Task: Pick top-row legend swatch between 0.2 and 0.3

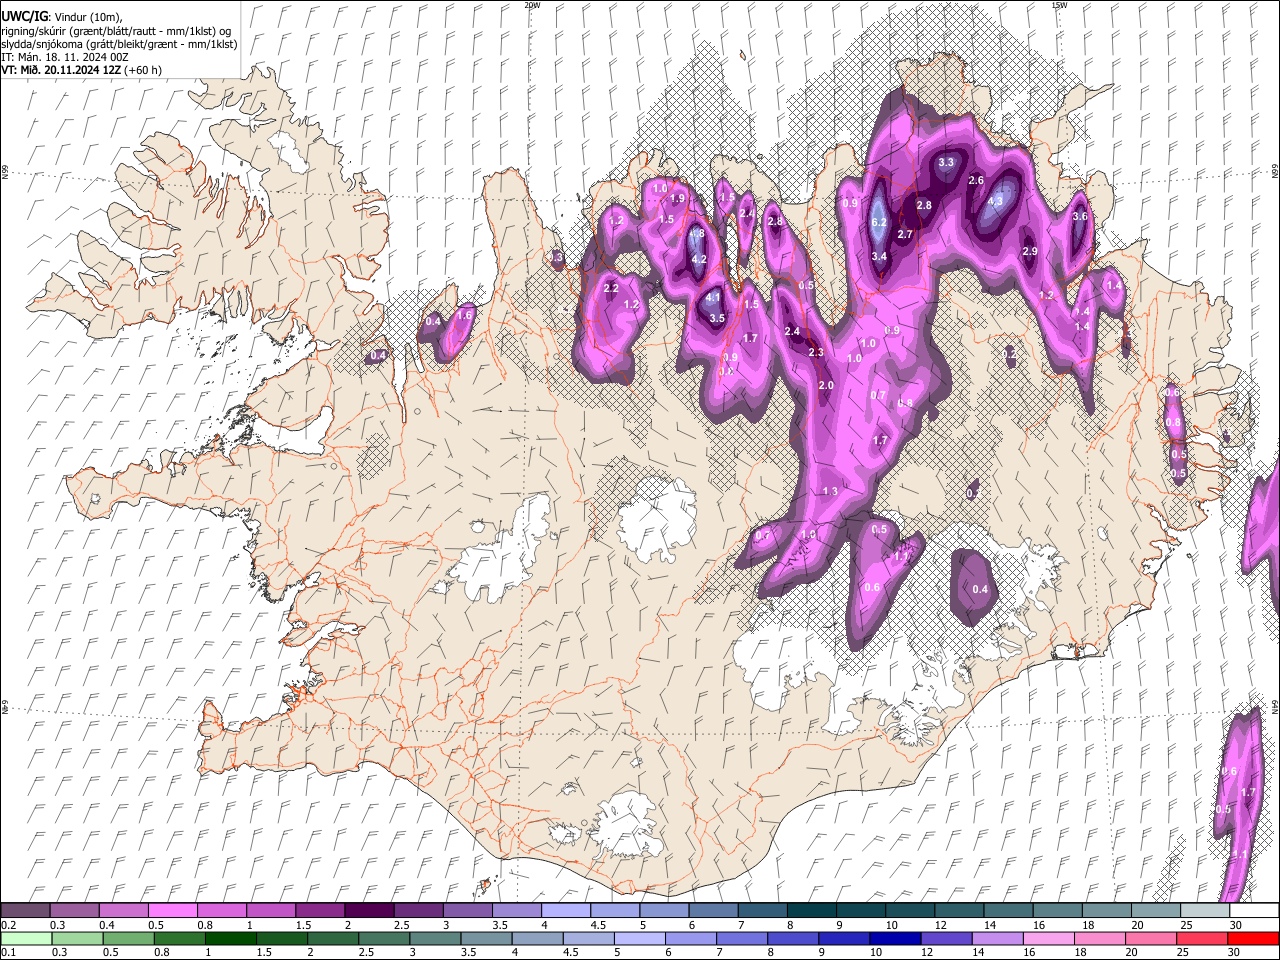Action: [26, 911]
